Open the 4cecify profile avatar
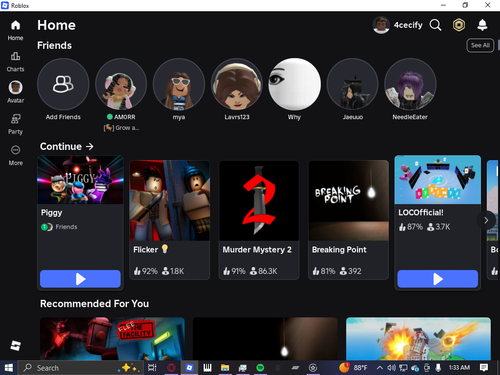The width and height of the screenshot is (500, 375). click(381, 25)
